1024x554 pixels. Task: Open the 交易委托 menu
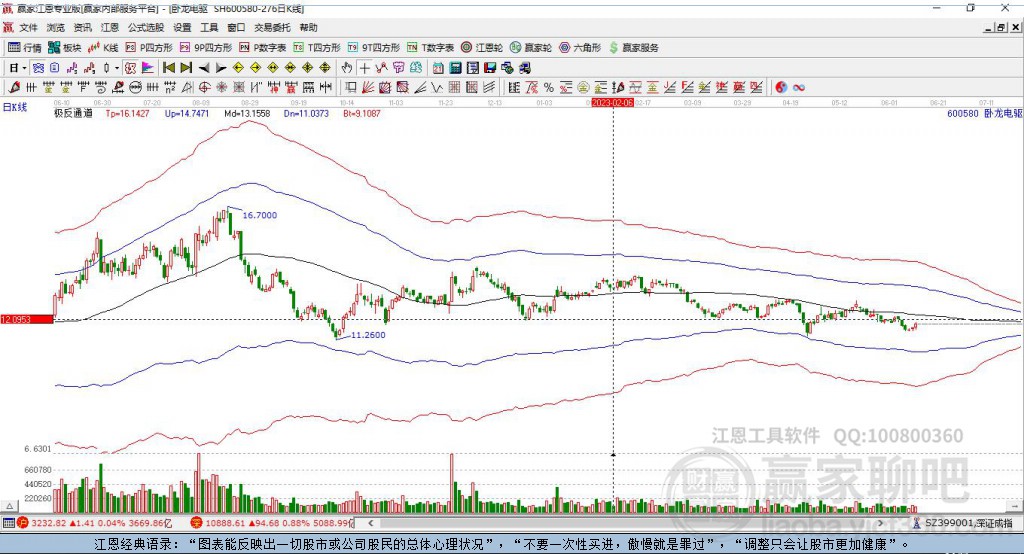point(272,27)
